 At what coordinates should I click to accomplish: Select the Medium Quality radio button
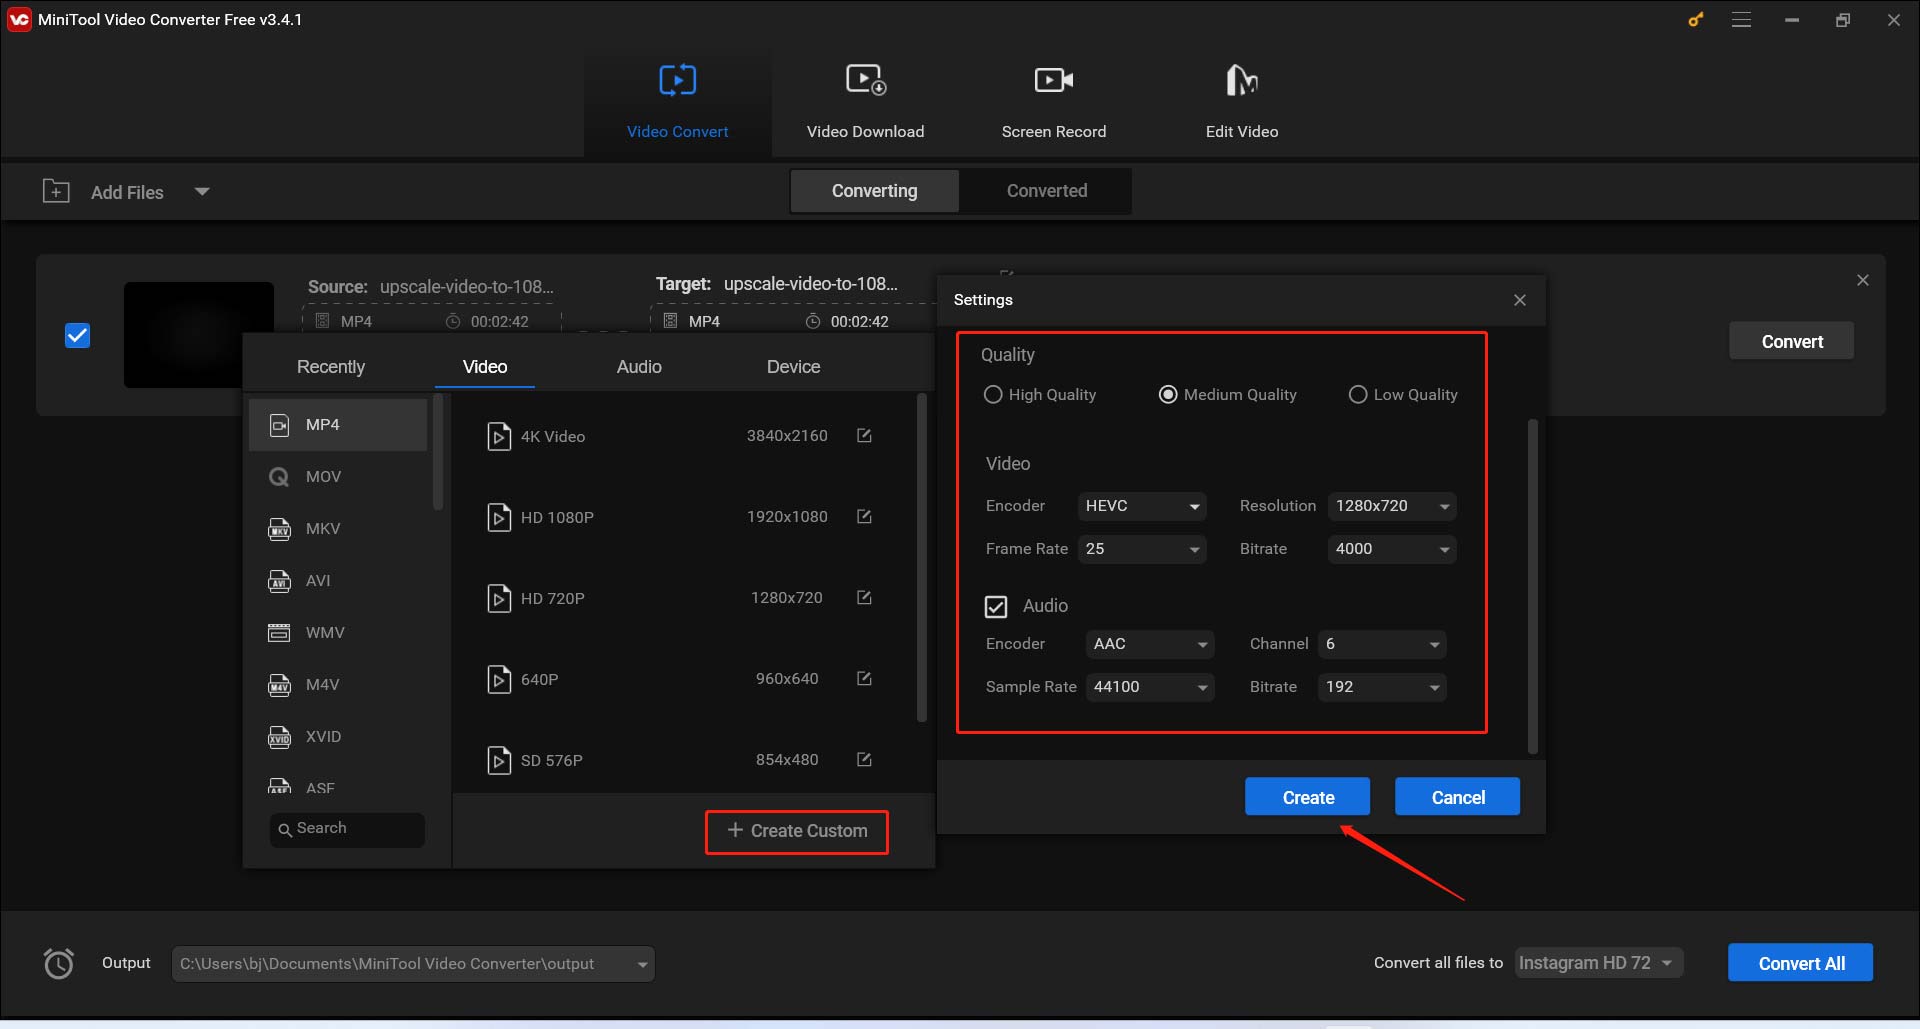[x=1168, y=395]
